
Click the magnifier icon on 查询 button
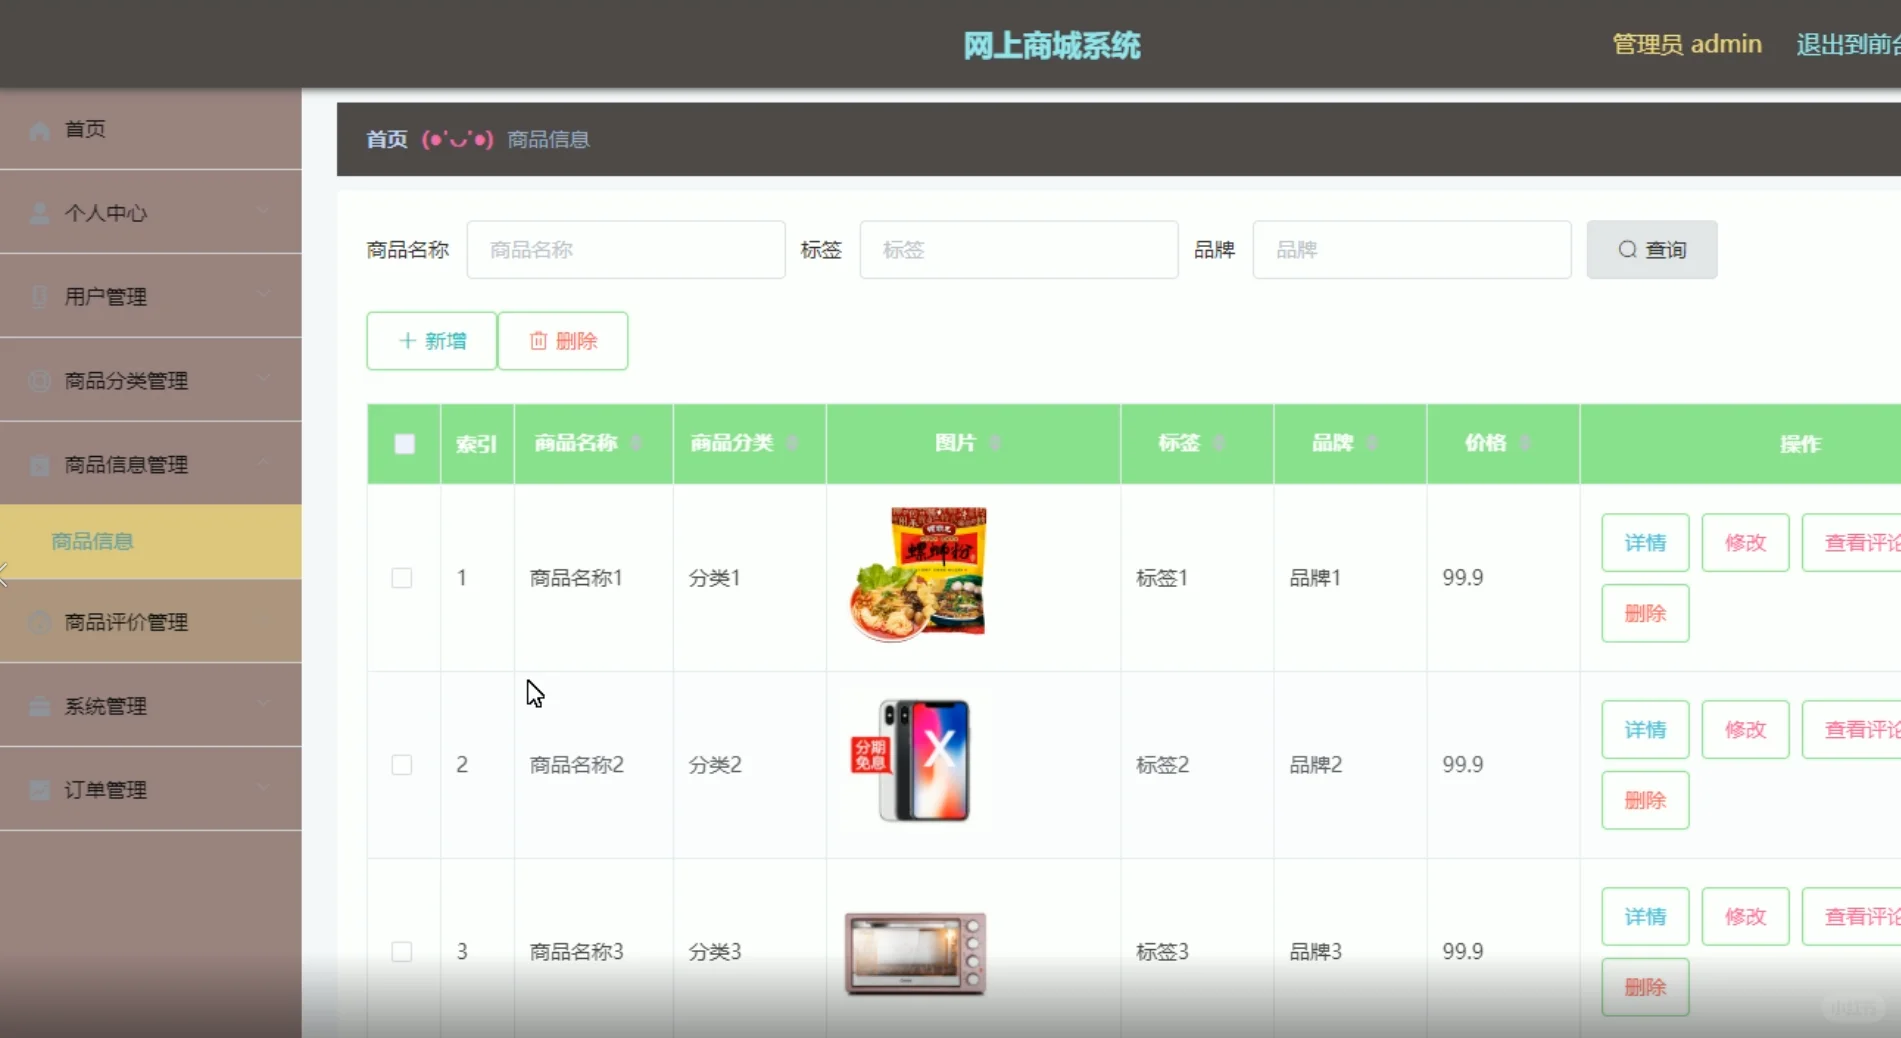[x=1627, y=249]
